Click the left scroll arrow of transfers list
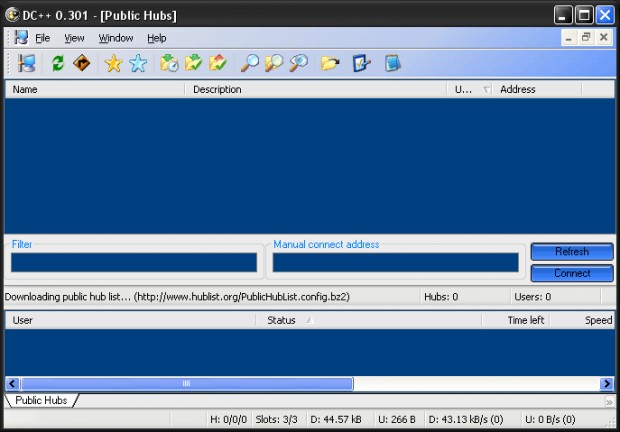 pos(12,383)
